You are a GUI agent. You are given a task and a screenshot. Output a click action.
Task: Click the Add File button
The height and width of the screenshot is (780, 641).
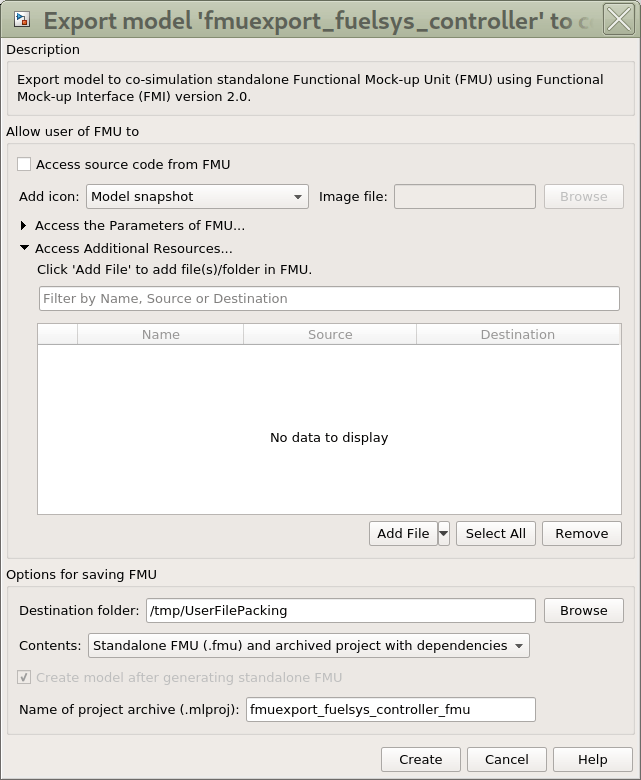(402, 534)
